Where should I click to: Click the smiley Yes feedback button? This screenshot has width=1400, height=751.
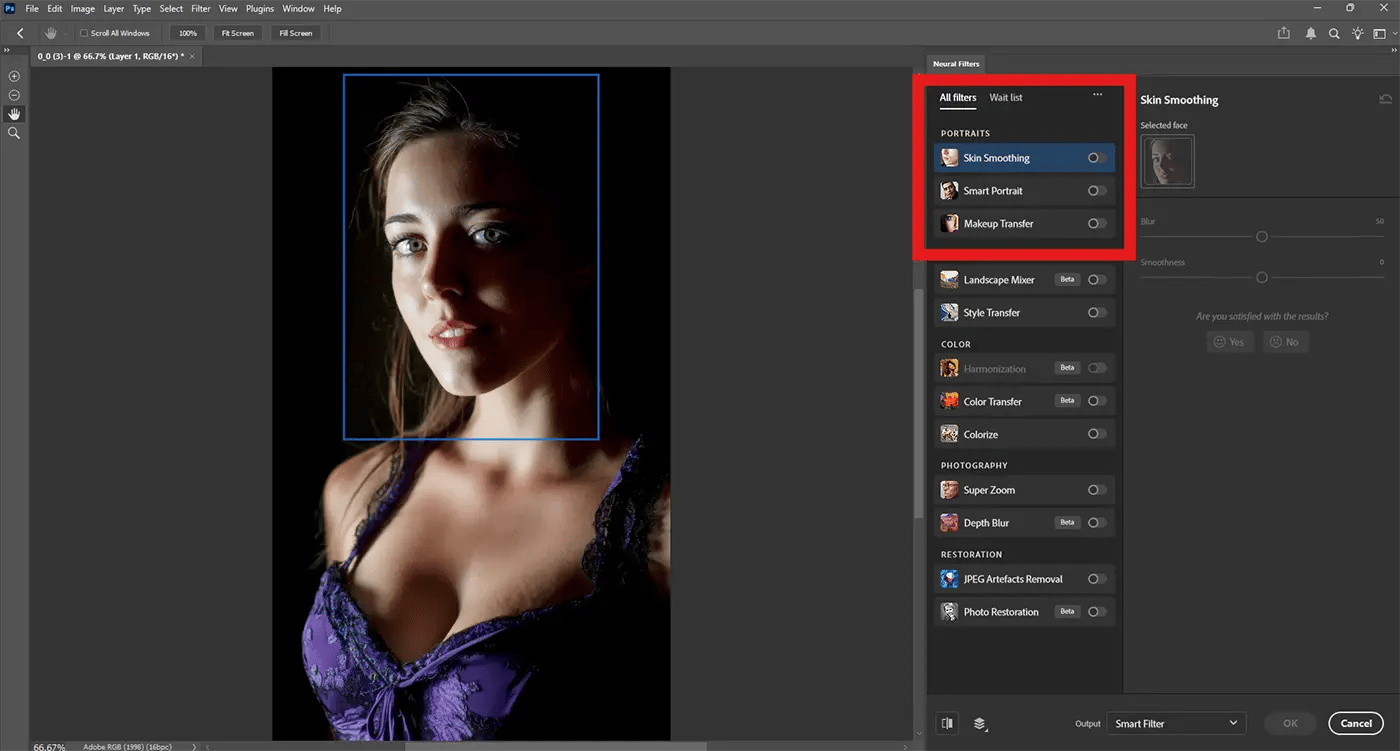(1229, 342)
